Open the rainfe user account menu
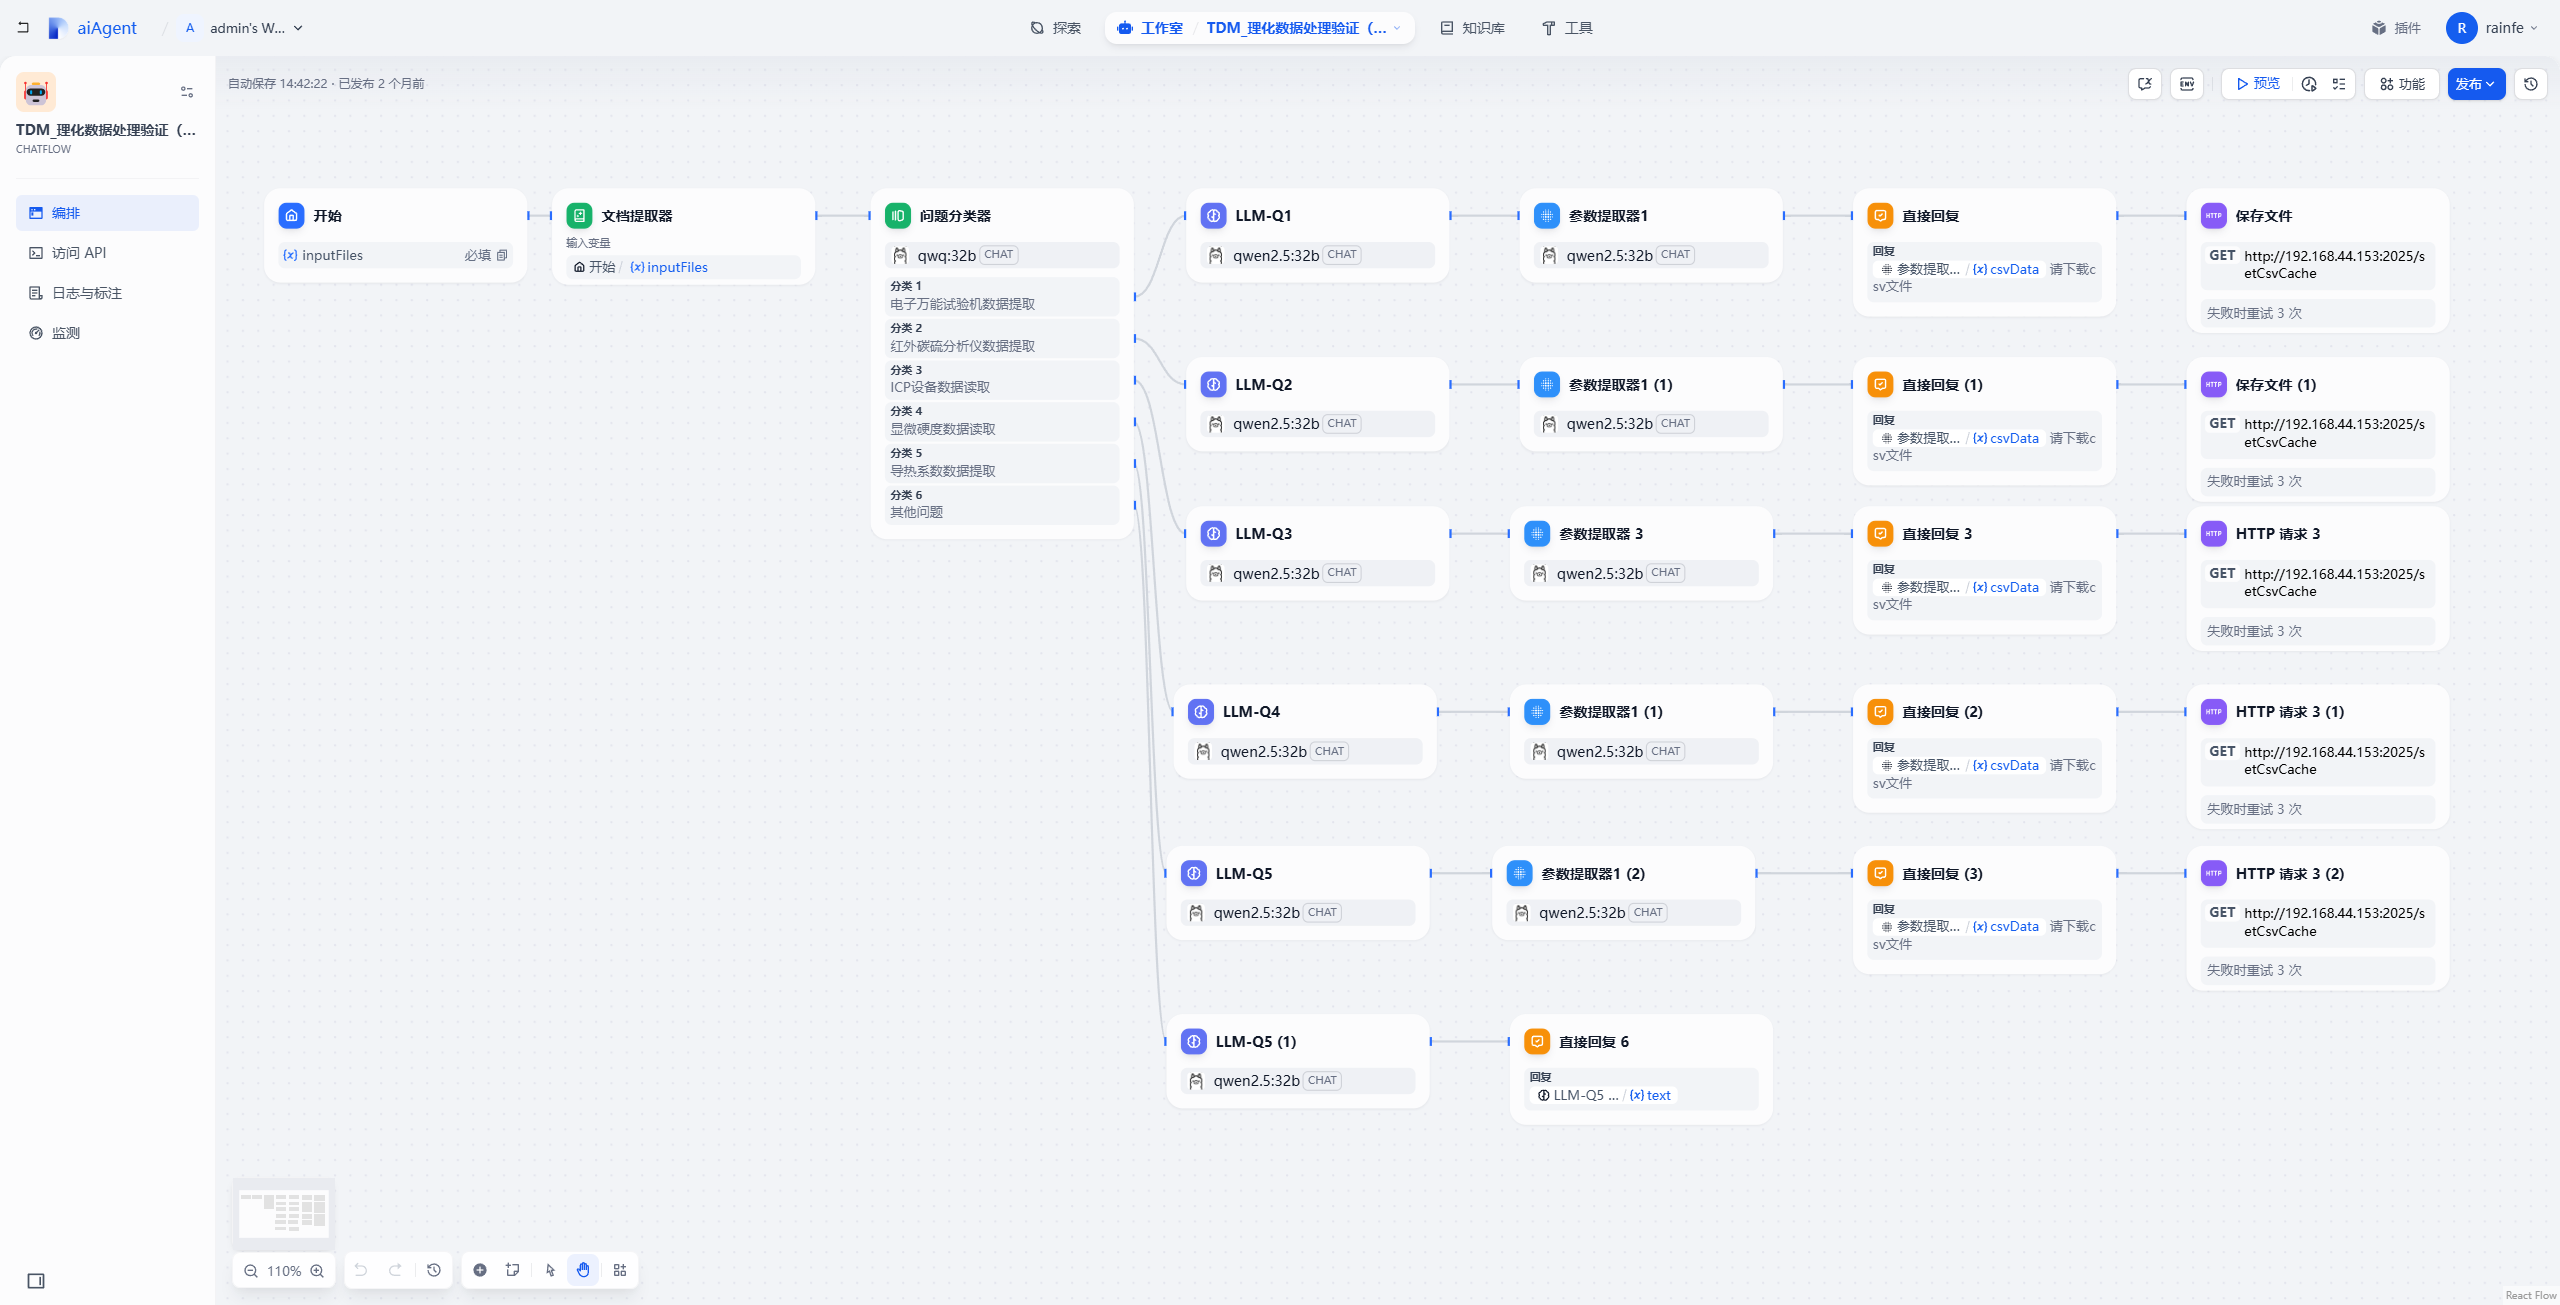Image resolution: width=2560 pixels, height=1305 pixels. coord(2492,28)
